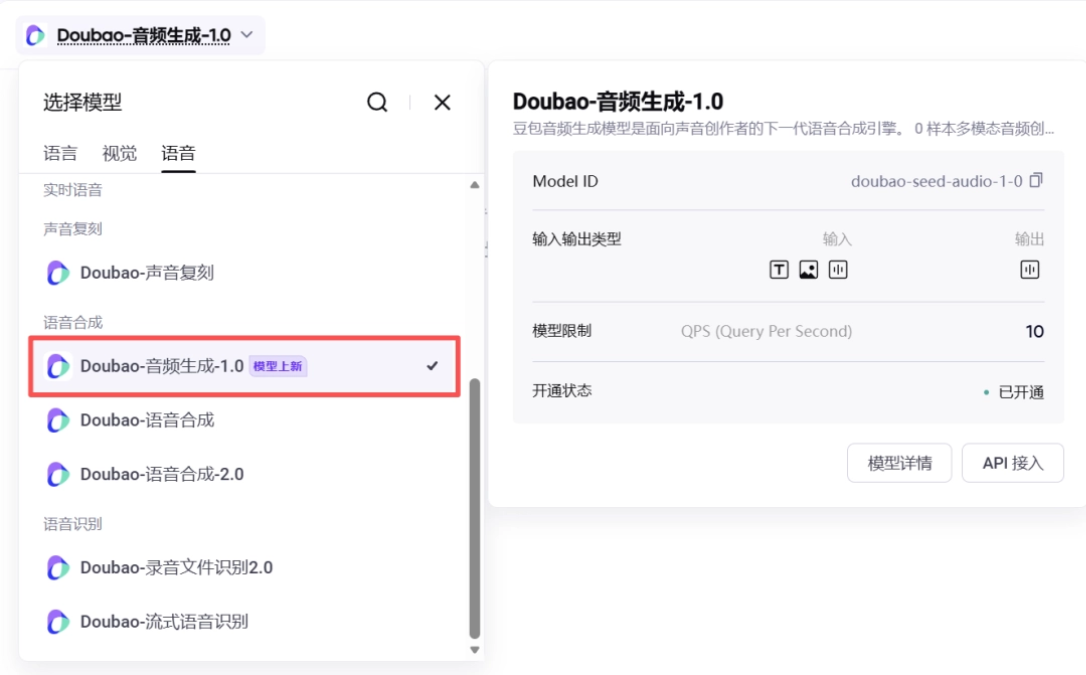The width and height of the screenshot is (1086, 675).
Task: Click the Doubao-流式语音识别 logo icon
Action: click(57, 622)
